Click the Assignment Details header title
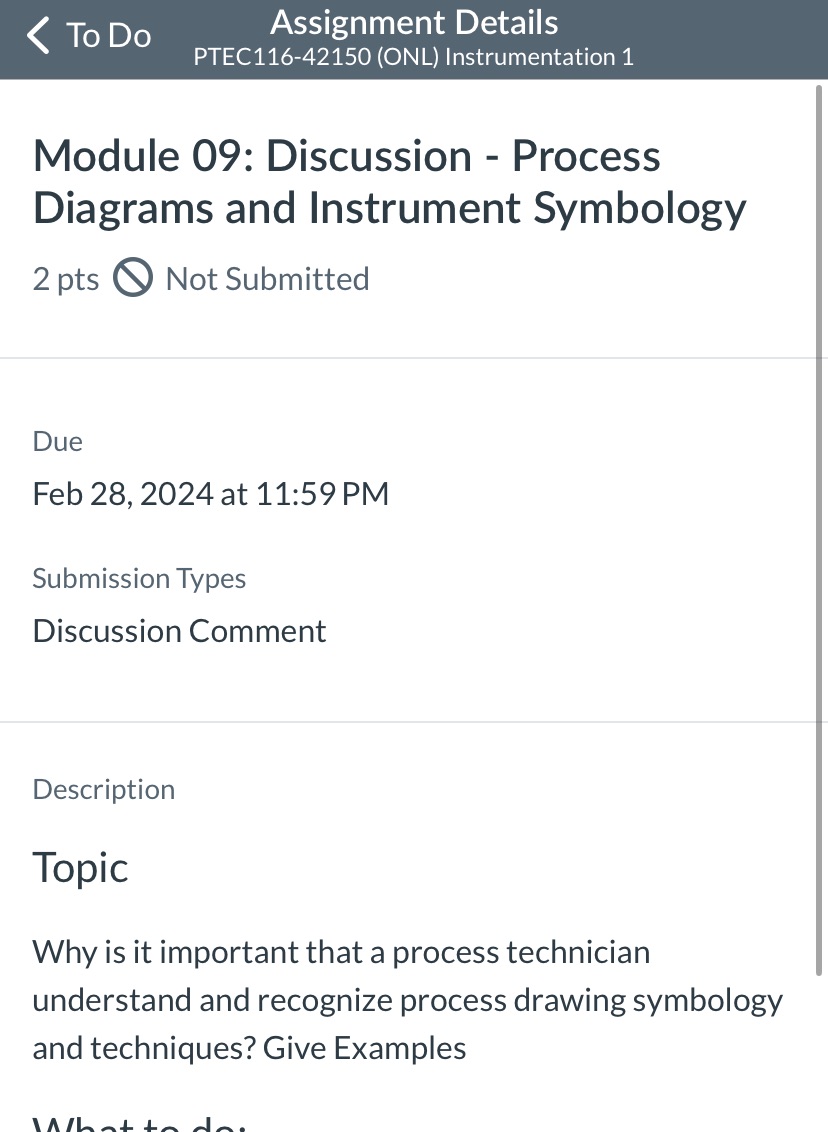This screenshot has height=1132, width=828. tap(413, 21)
